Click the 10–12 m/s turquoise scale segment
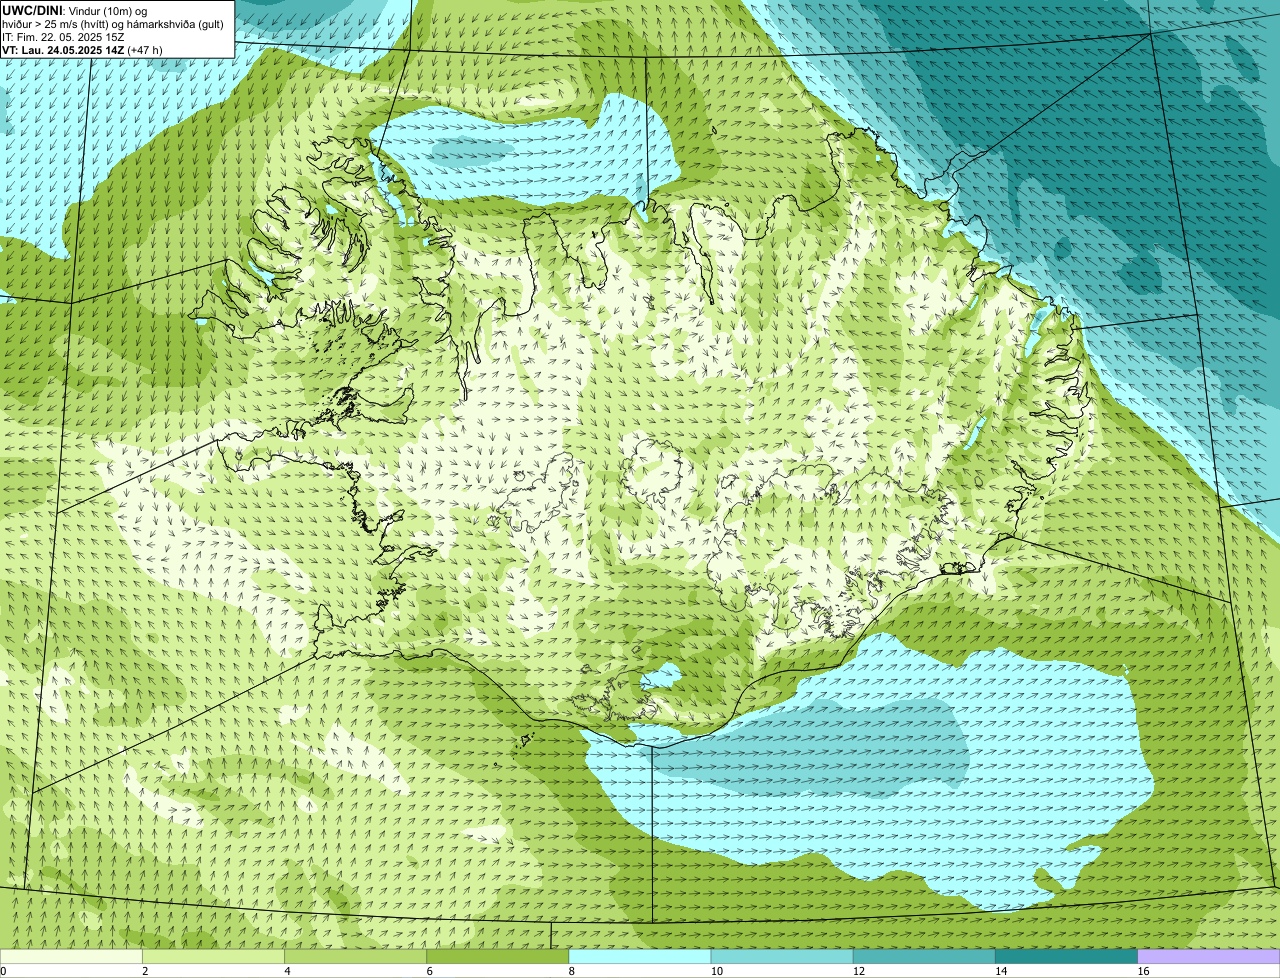The width and height of the screenshot is (1280, 978). (782, 956)
